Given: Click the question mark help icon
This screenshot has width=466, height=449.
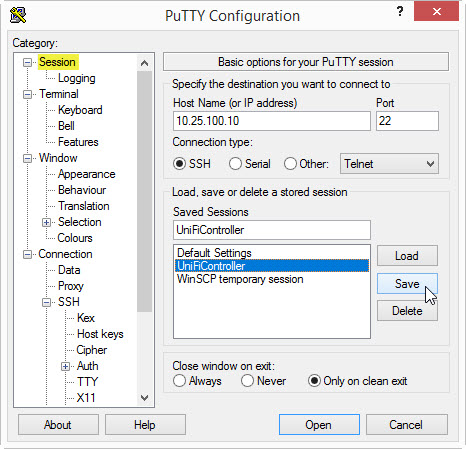Looking at the screenshot, I should (400, 12).
